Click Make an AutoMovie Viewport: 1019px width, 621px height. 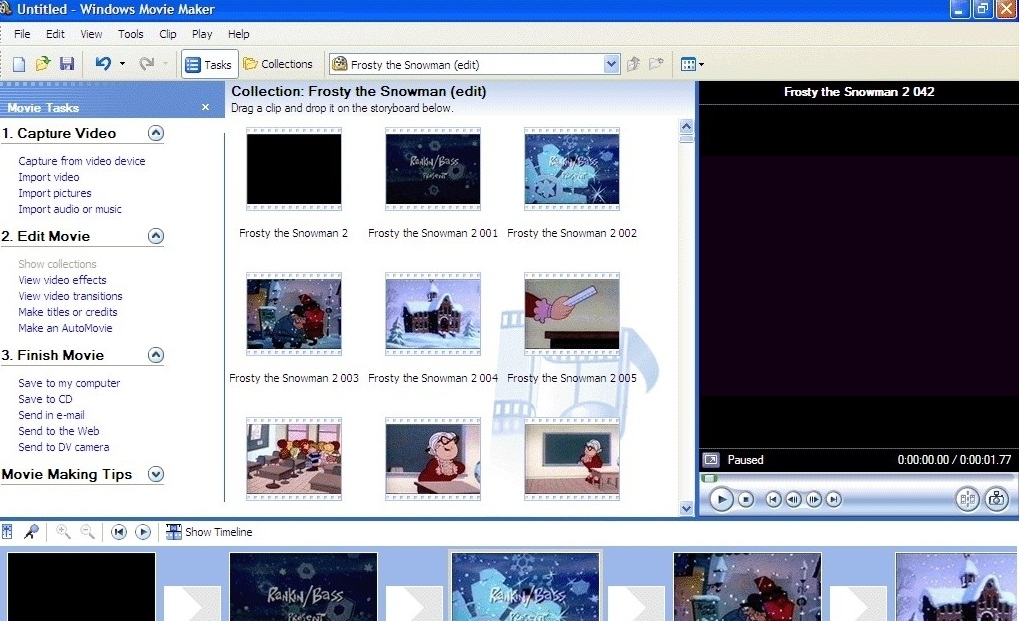65,328
